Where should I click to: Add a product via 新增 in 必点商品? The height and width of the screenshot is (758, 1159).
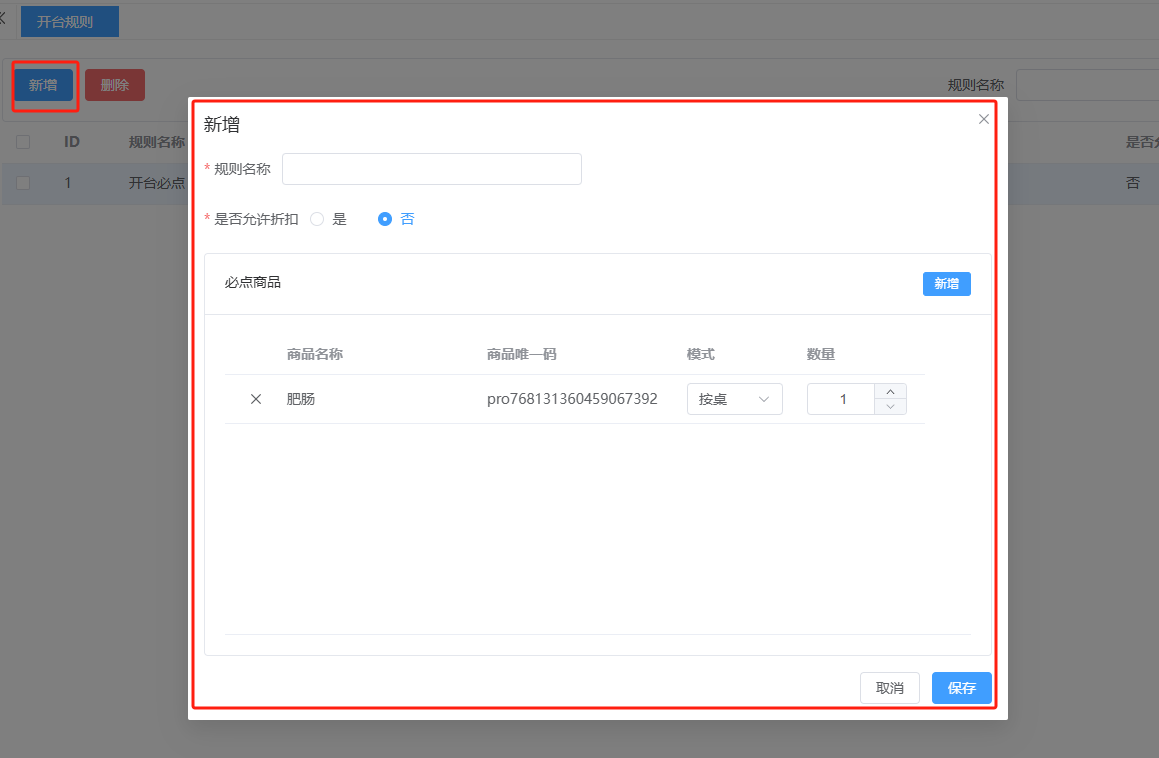(946, 284)
